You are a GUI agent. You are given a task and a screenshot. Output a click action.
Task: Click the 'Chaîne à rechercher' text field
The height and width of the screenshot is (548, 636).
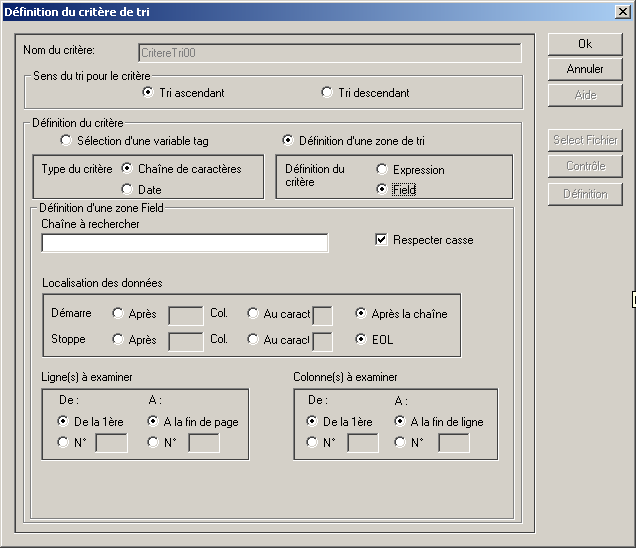click(185, 243)
